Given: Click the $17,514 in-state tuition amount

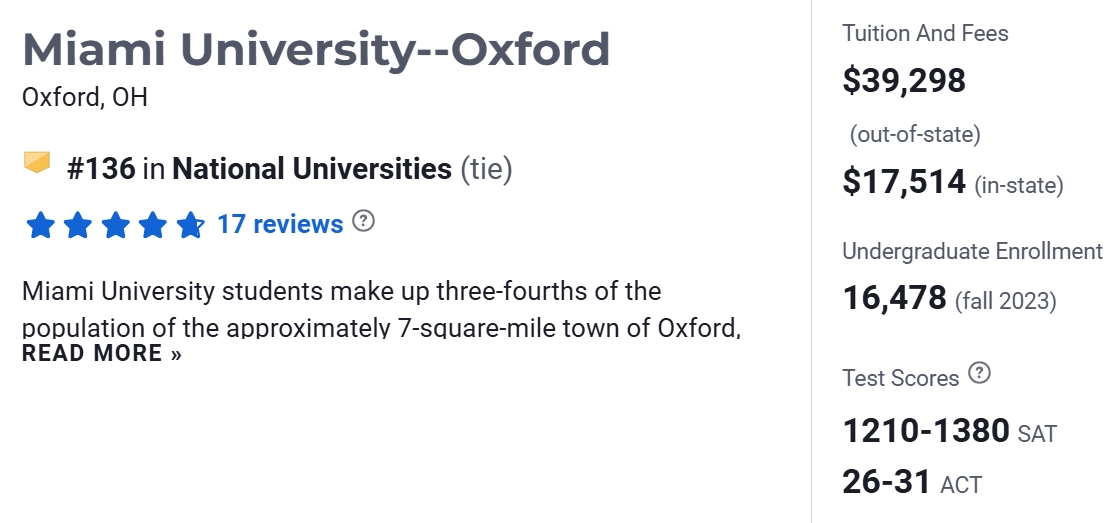Looking at the screenshot, I should coord(904,182).
